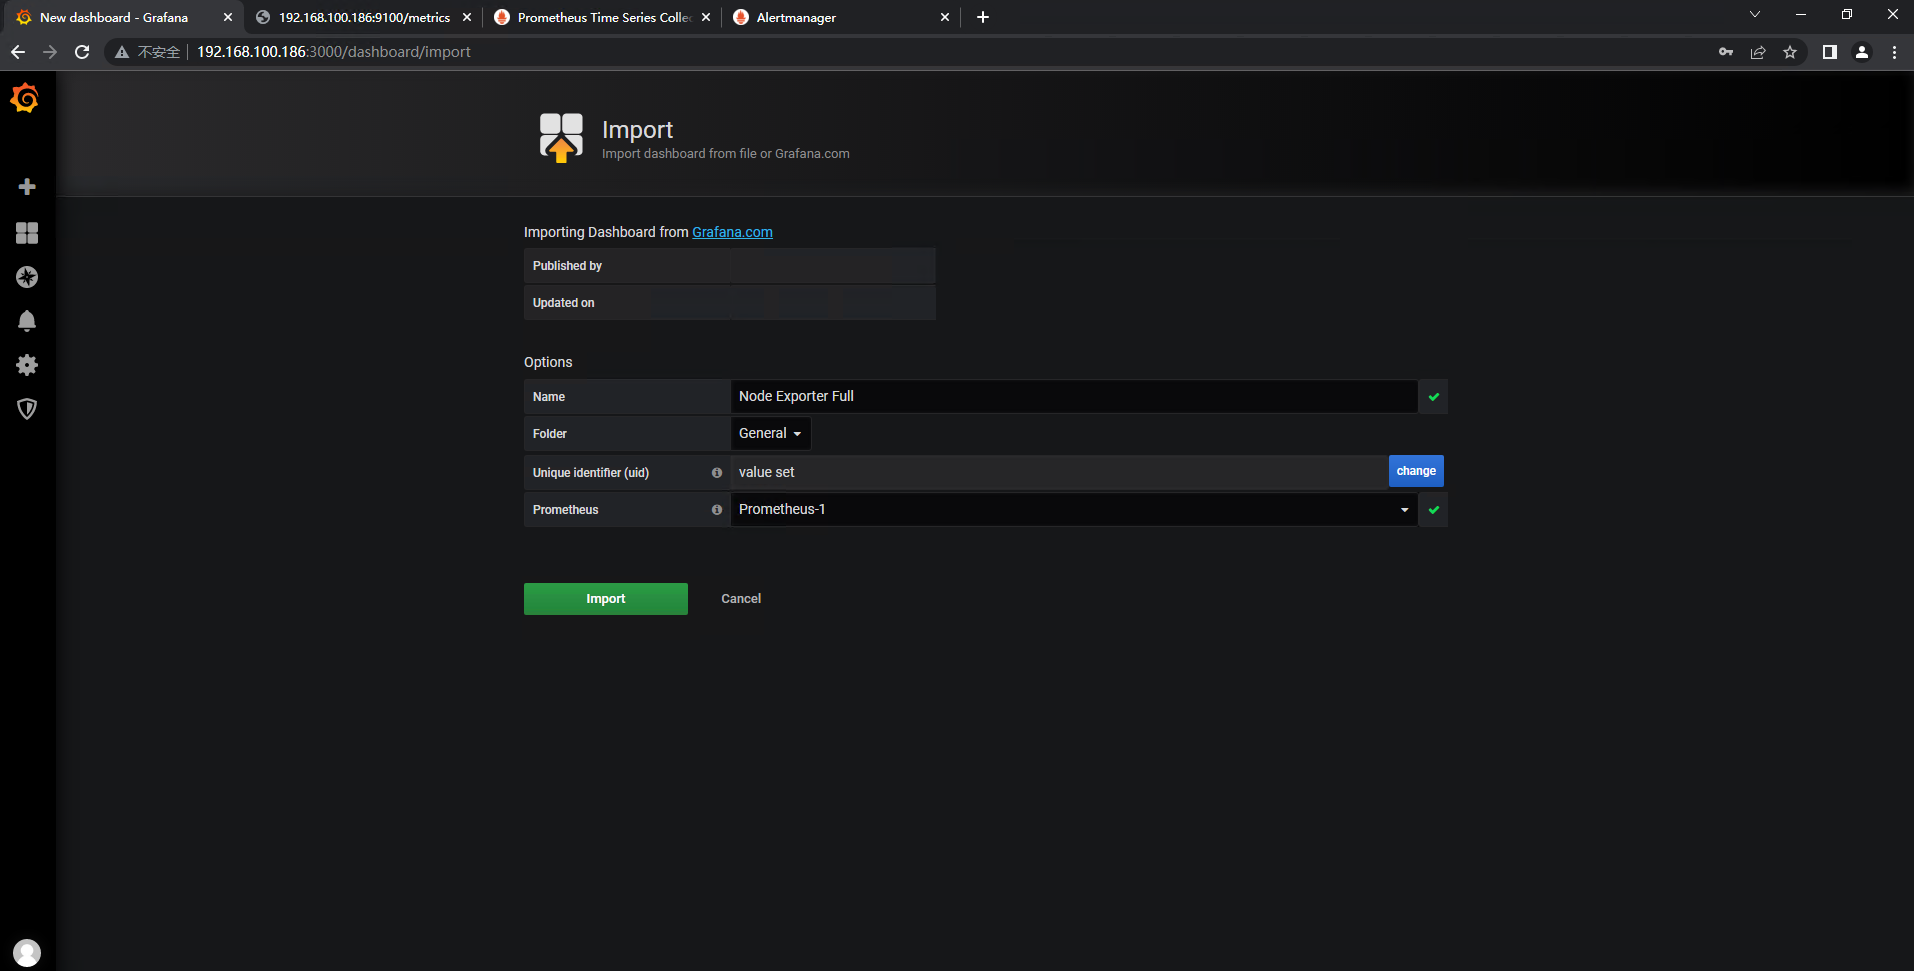Open the browser profile icon

point(1862,52)
